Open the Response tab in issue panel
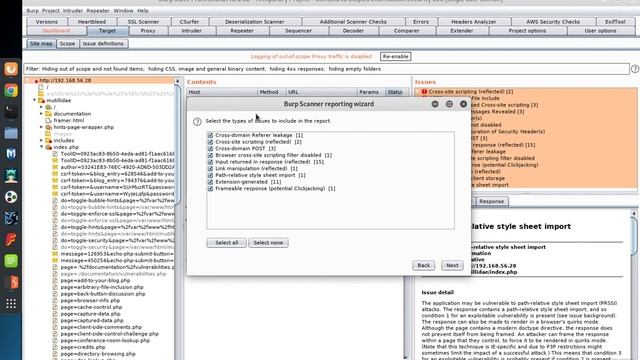Viewport: 640px width, 360px height. [491, 201]
